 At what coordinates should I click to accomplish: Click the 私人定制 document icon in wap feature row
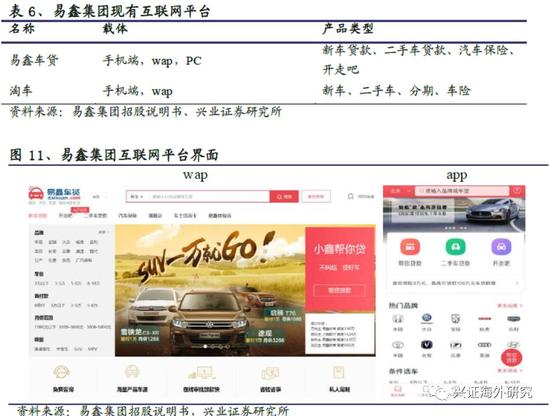[x=339, y=373]
